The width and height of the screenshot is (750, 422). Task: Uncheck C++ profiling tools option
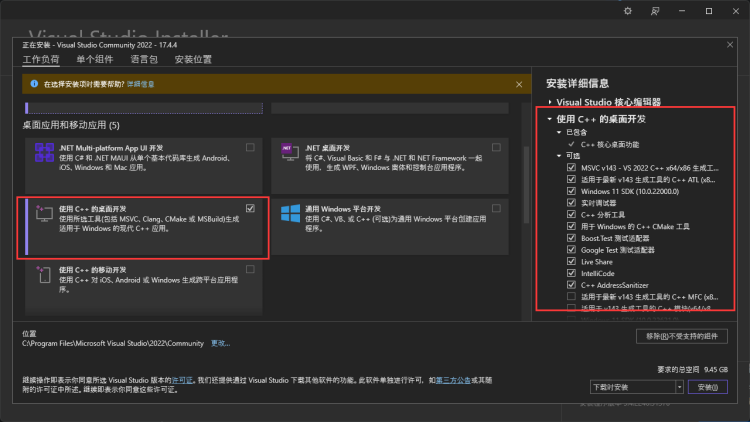point(571,214)
